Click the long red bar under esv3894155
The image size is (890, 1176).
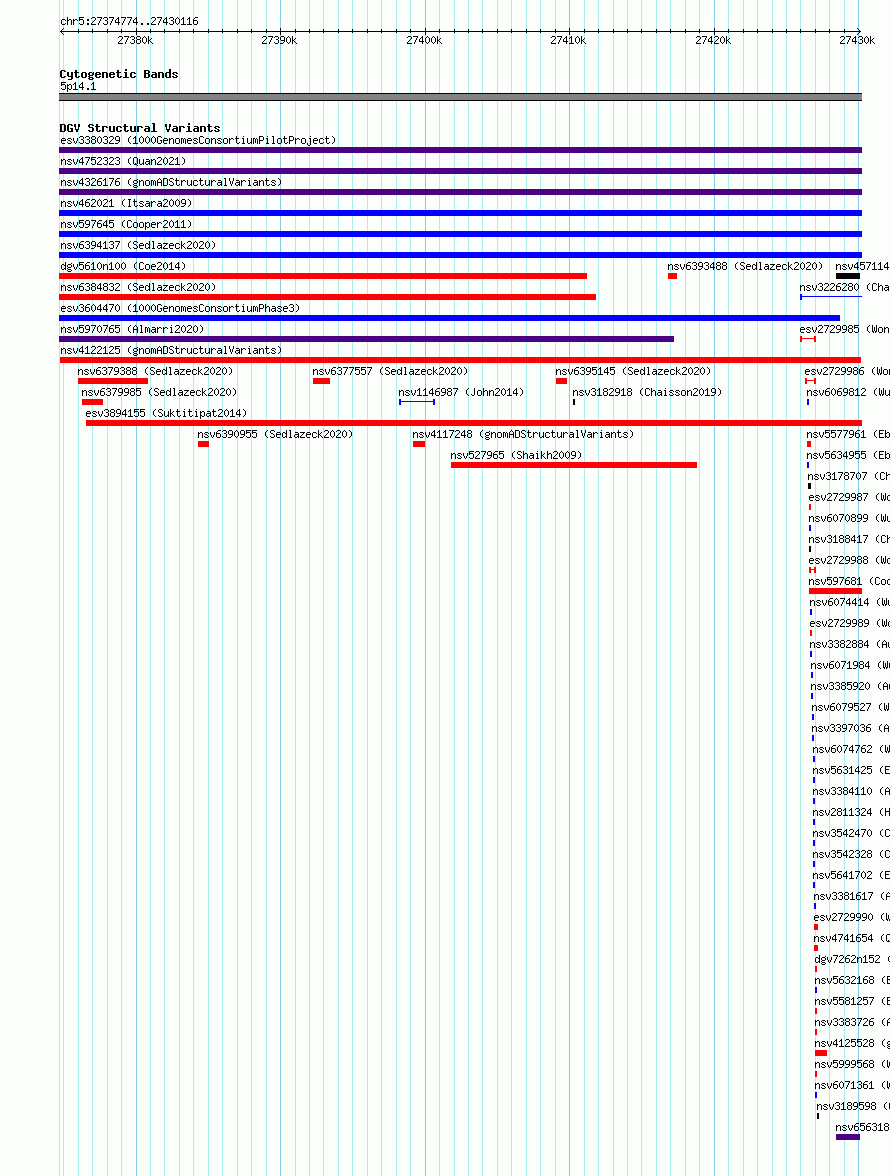click(474, 423)
